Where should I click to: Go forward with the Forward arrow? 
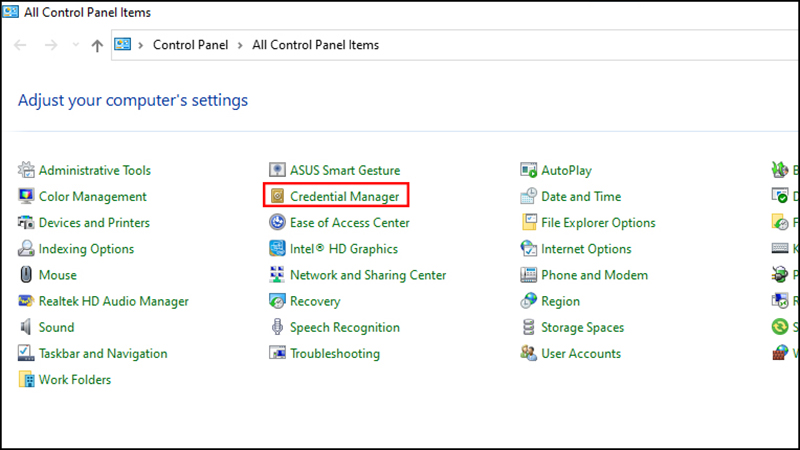51,45
